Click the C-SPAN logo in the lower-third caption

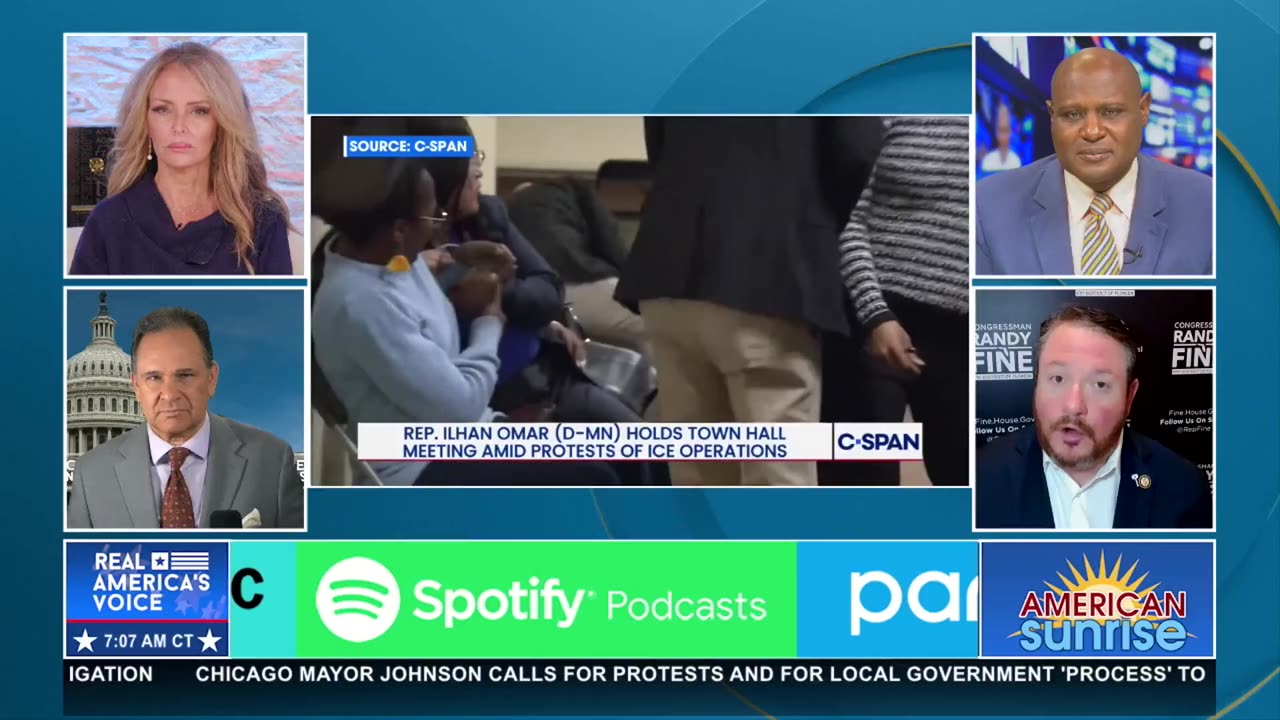coord(877,441)
